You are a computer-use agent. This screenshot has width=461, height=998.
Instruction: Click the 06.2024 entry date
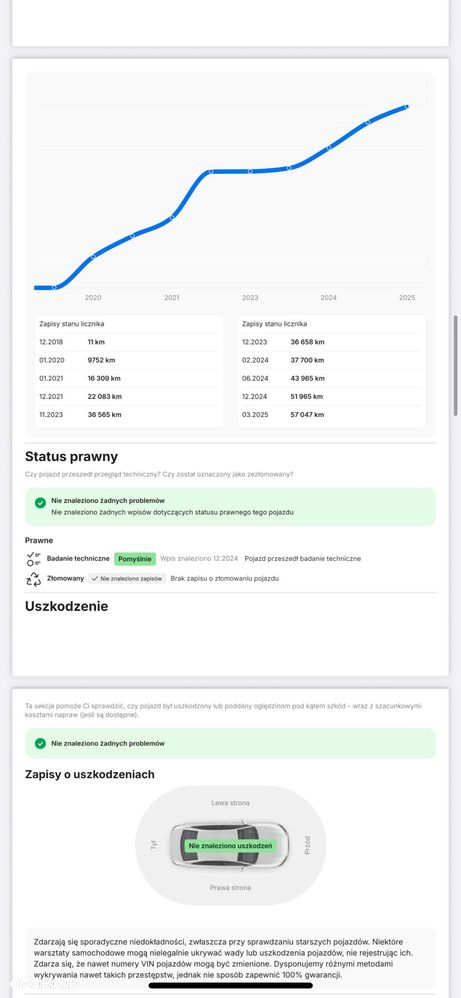click(255, 378)
